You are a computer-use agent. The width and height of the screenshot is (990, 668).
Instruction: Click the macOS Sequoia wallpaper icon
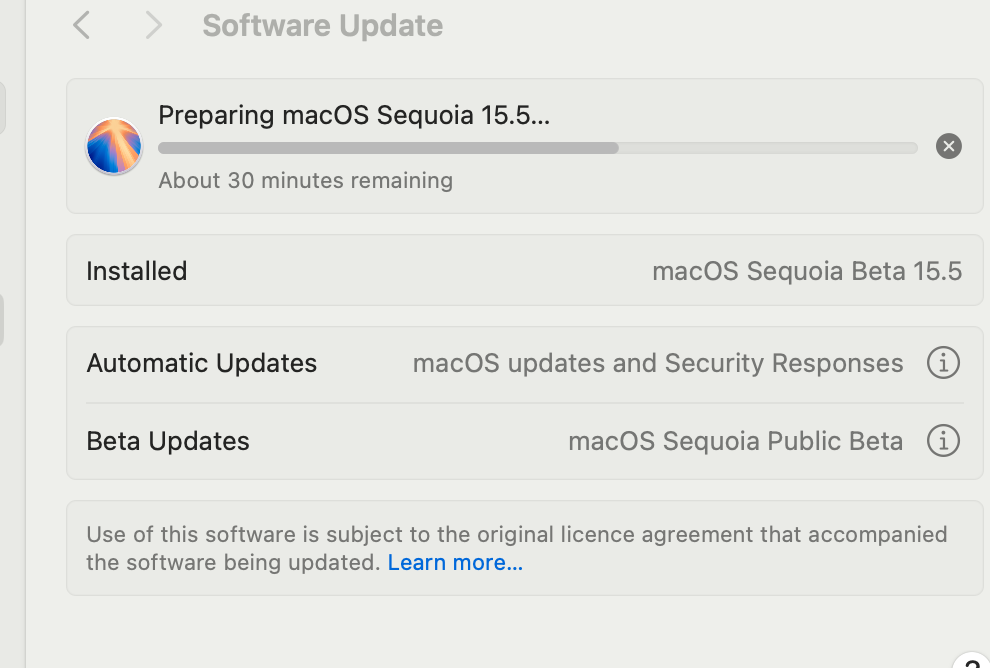point(114,146)
